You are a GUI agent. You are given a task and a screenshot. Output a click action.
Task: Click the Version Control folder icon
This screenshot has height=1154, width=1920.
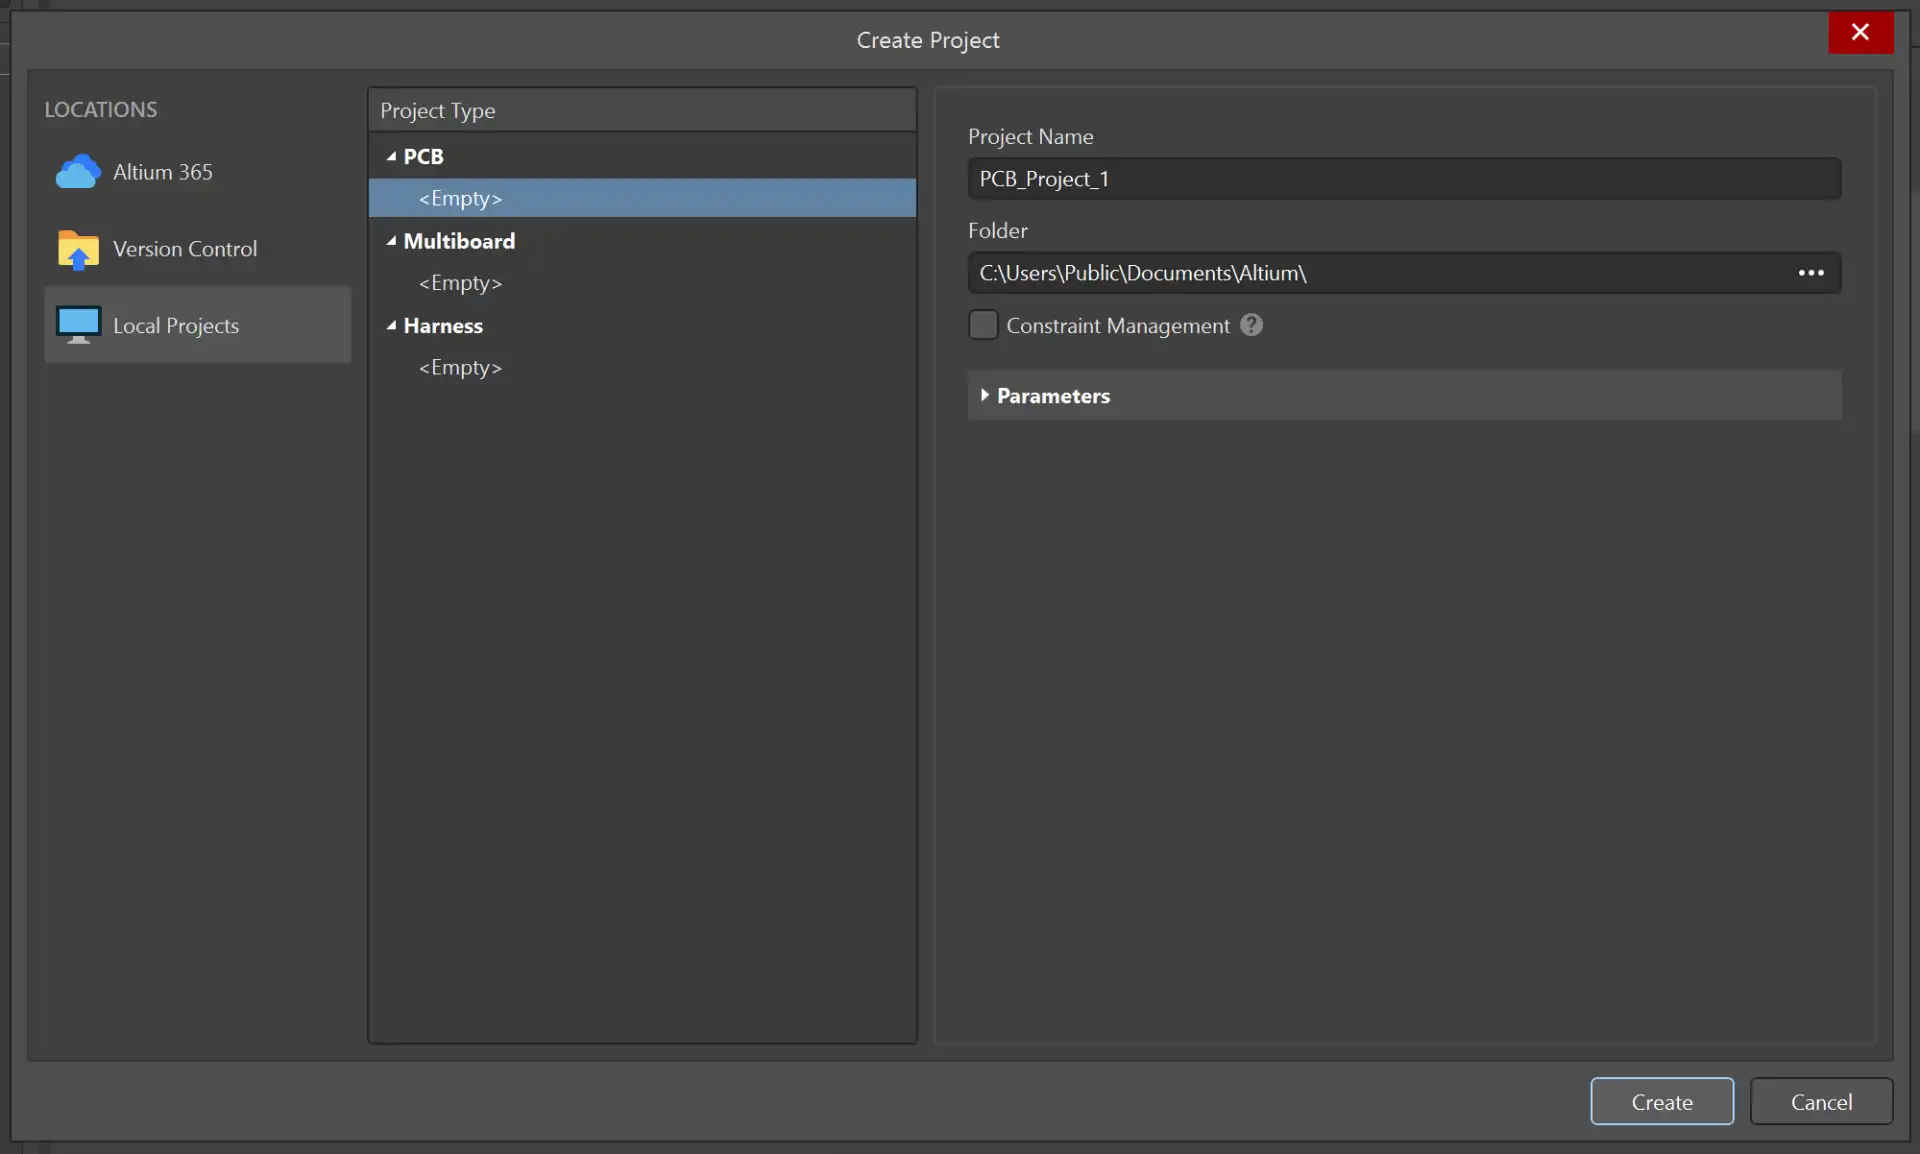pyautogui.click(x=78, y=249)
